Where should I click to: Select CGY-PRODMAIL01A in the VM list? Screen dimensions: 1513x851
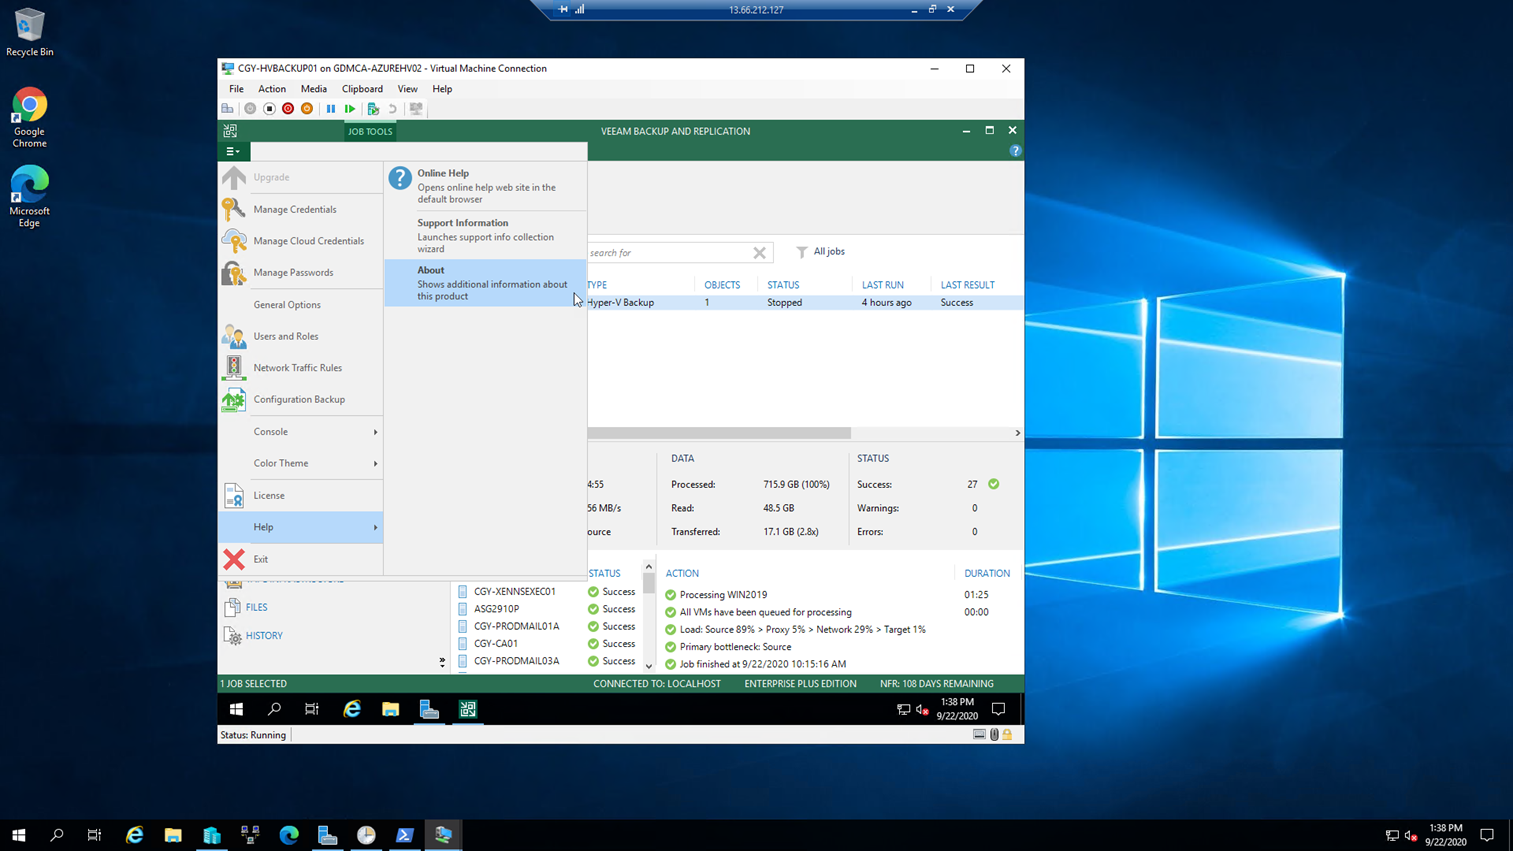[x=517, y=626]
